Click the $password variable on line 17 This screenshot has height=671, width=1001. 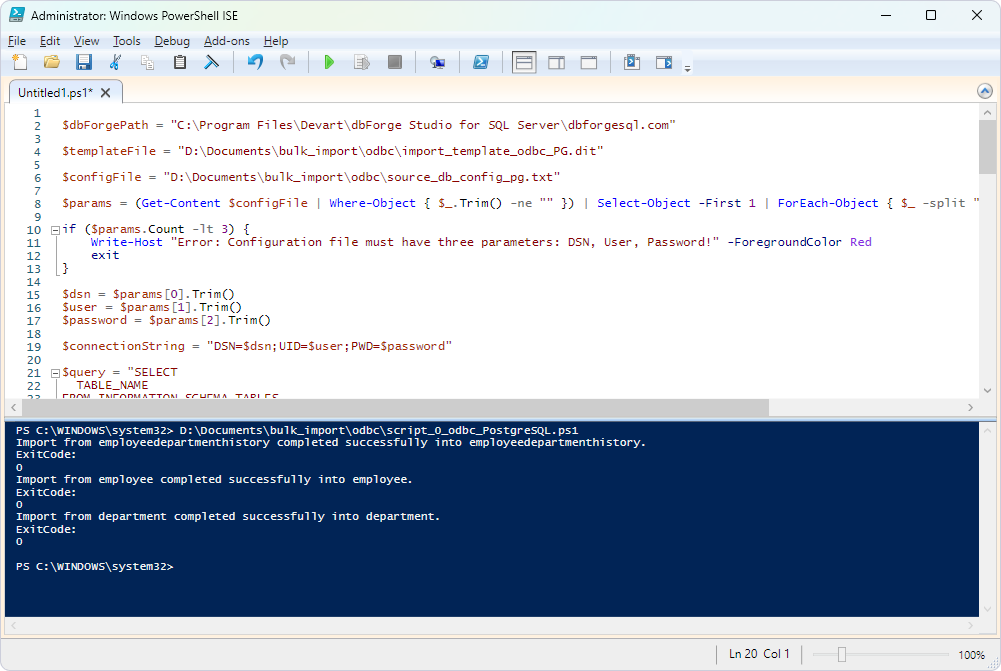(94, 320)
